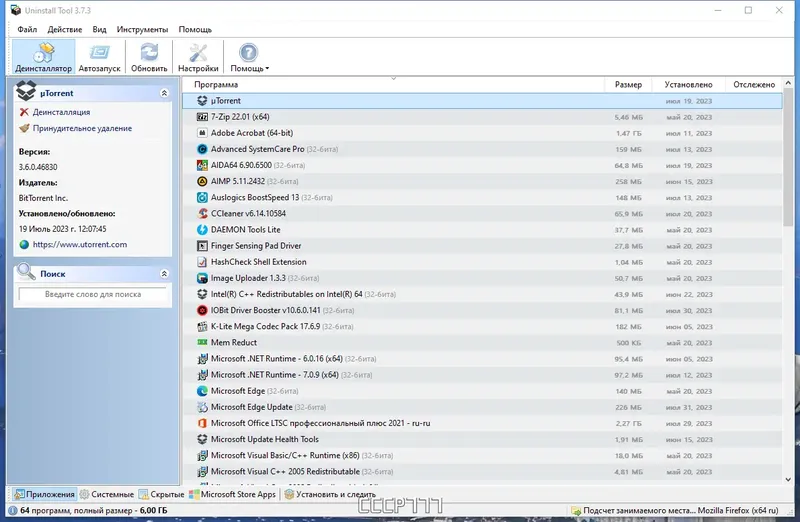Select the µTorrent row icon

pyautogui.click(x=202, y=101)
